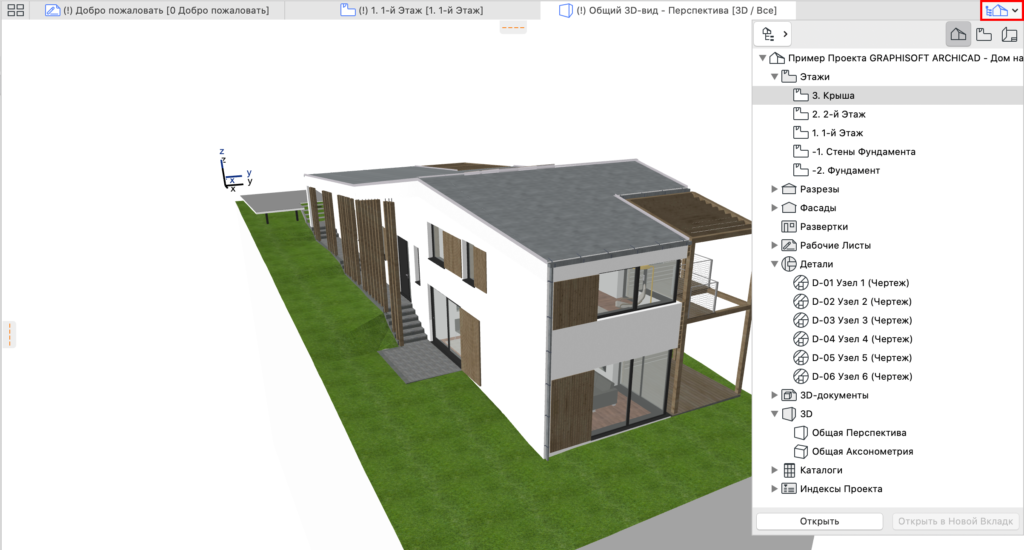This screenshot has height=550, width=1024.
Task: Click the Navigator popup icon in tab bar
Action: tap(1000, 10)
